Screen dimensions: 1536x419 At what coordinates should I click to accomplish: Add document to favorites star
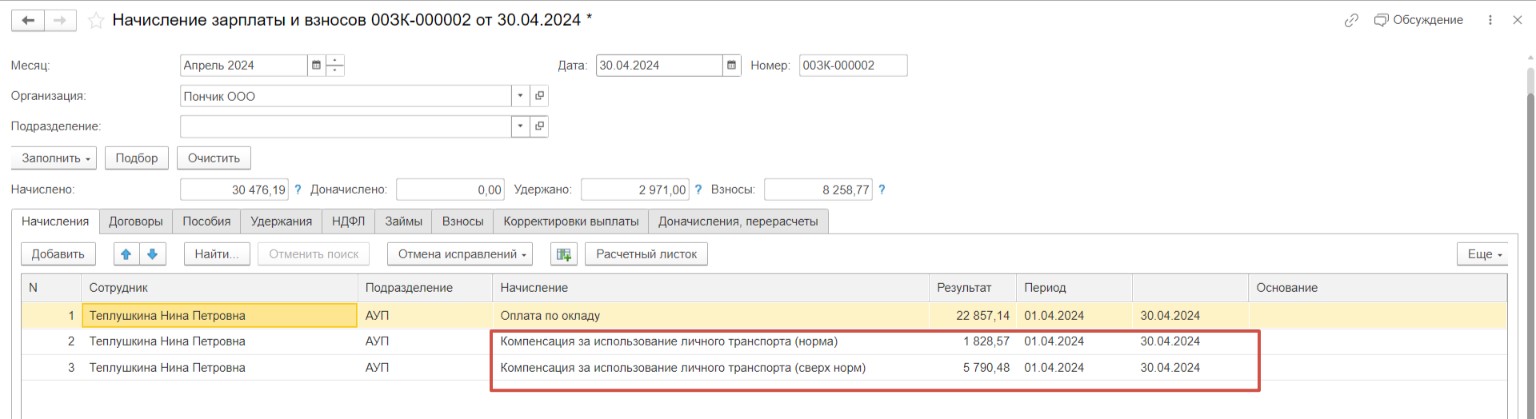96,20
